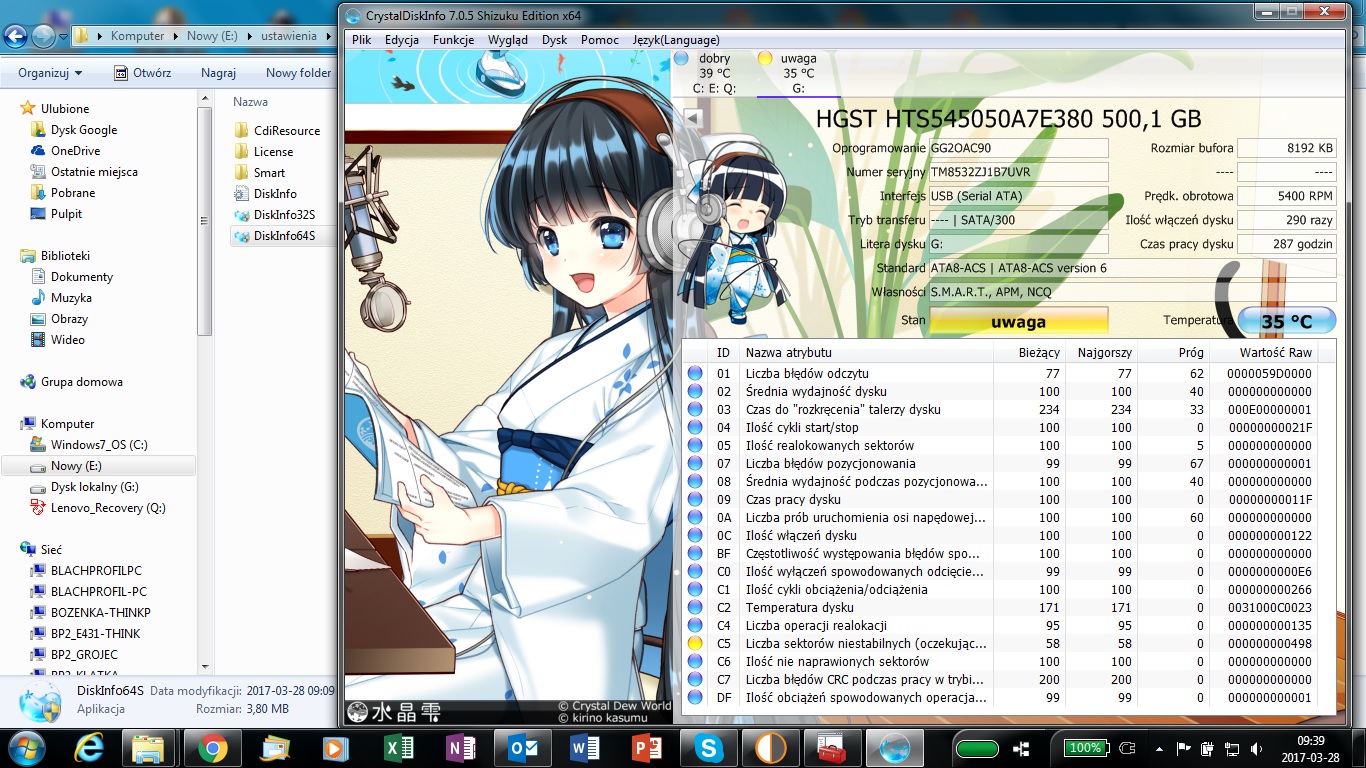Open Skype from the taskbar
Screen dimensions: 1366x768
(x=709, y=748)
